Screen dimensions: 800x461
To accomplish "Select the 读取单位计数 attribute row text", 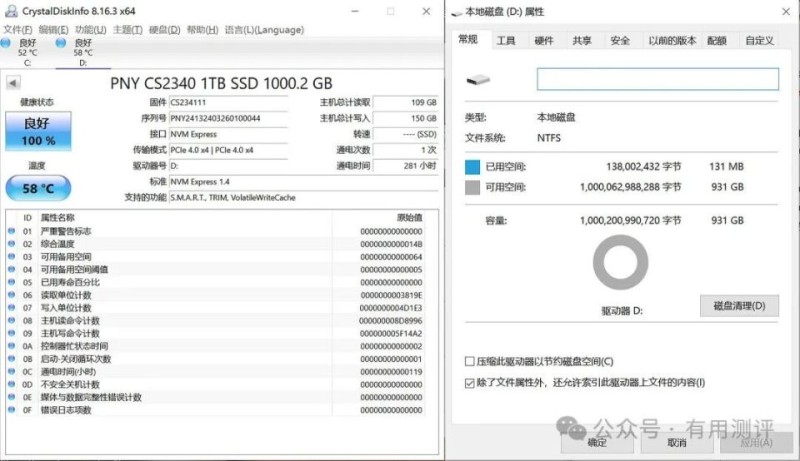I will [x=66, y=295].
